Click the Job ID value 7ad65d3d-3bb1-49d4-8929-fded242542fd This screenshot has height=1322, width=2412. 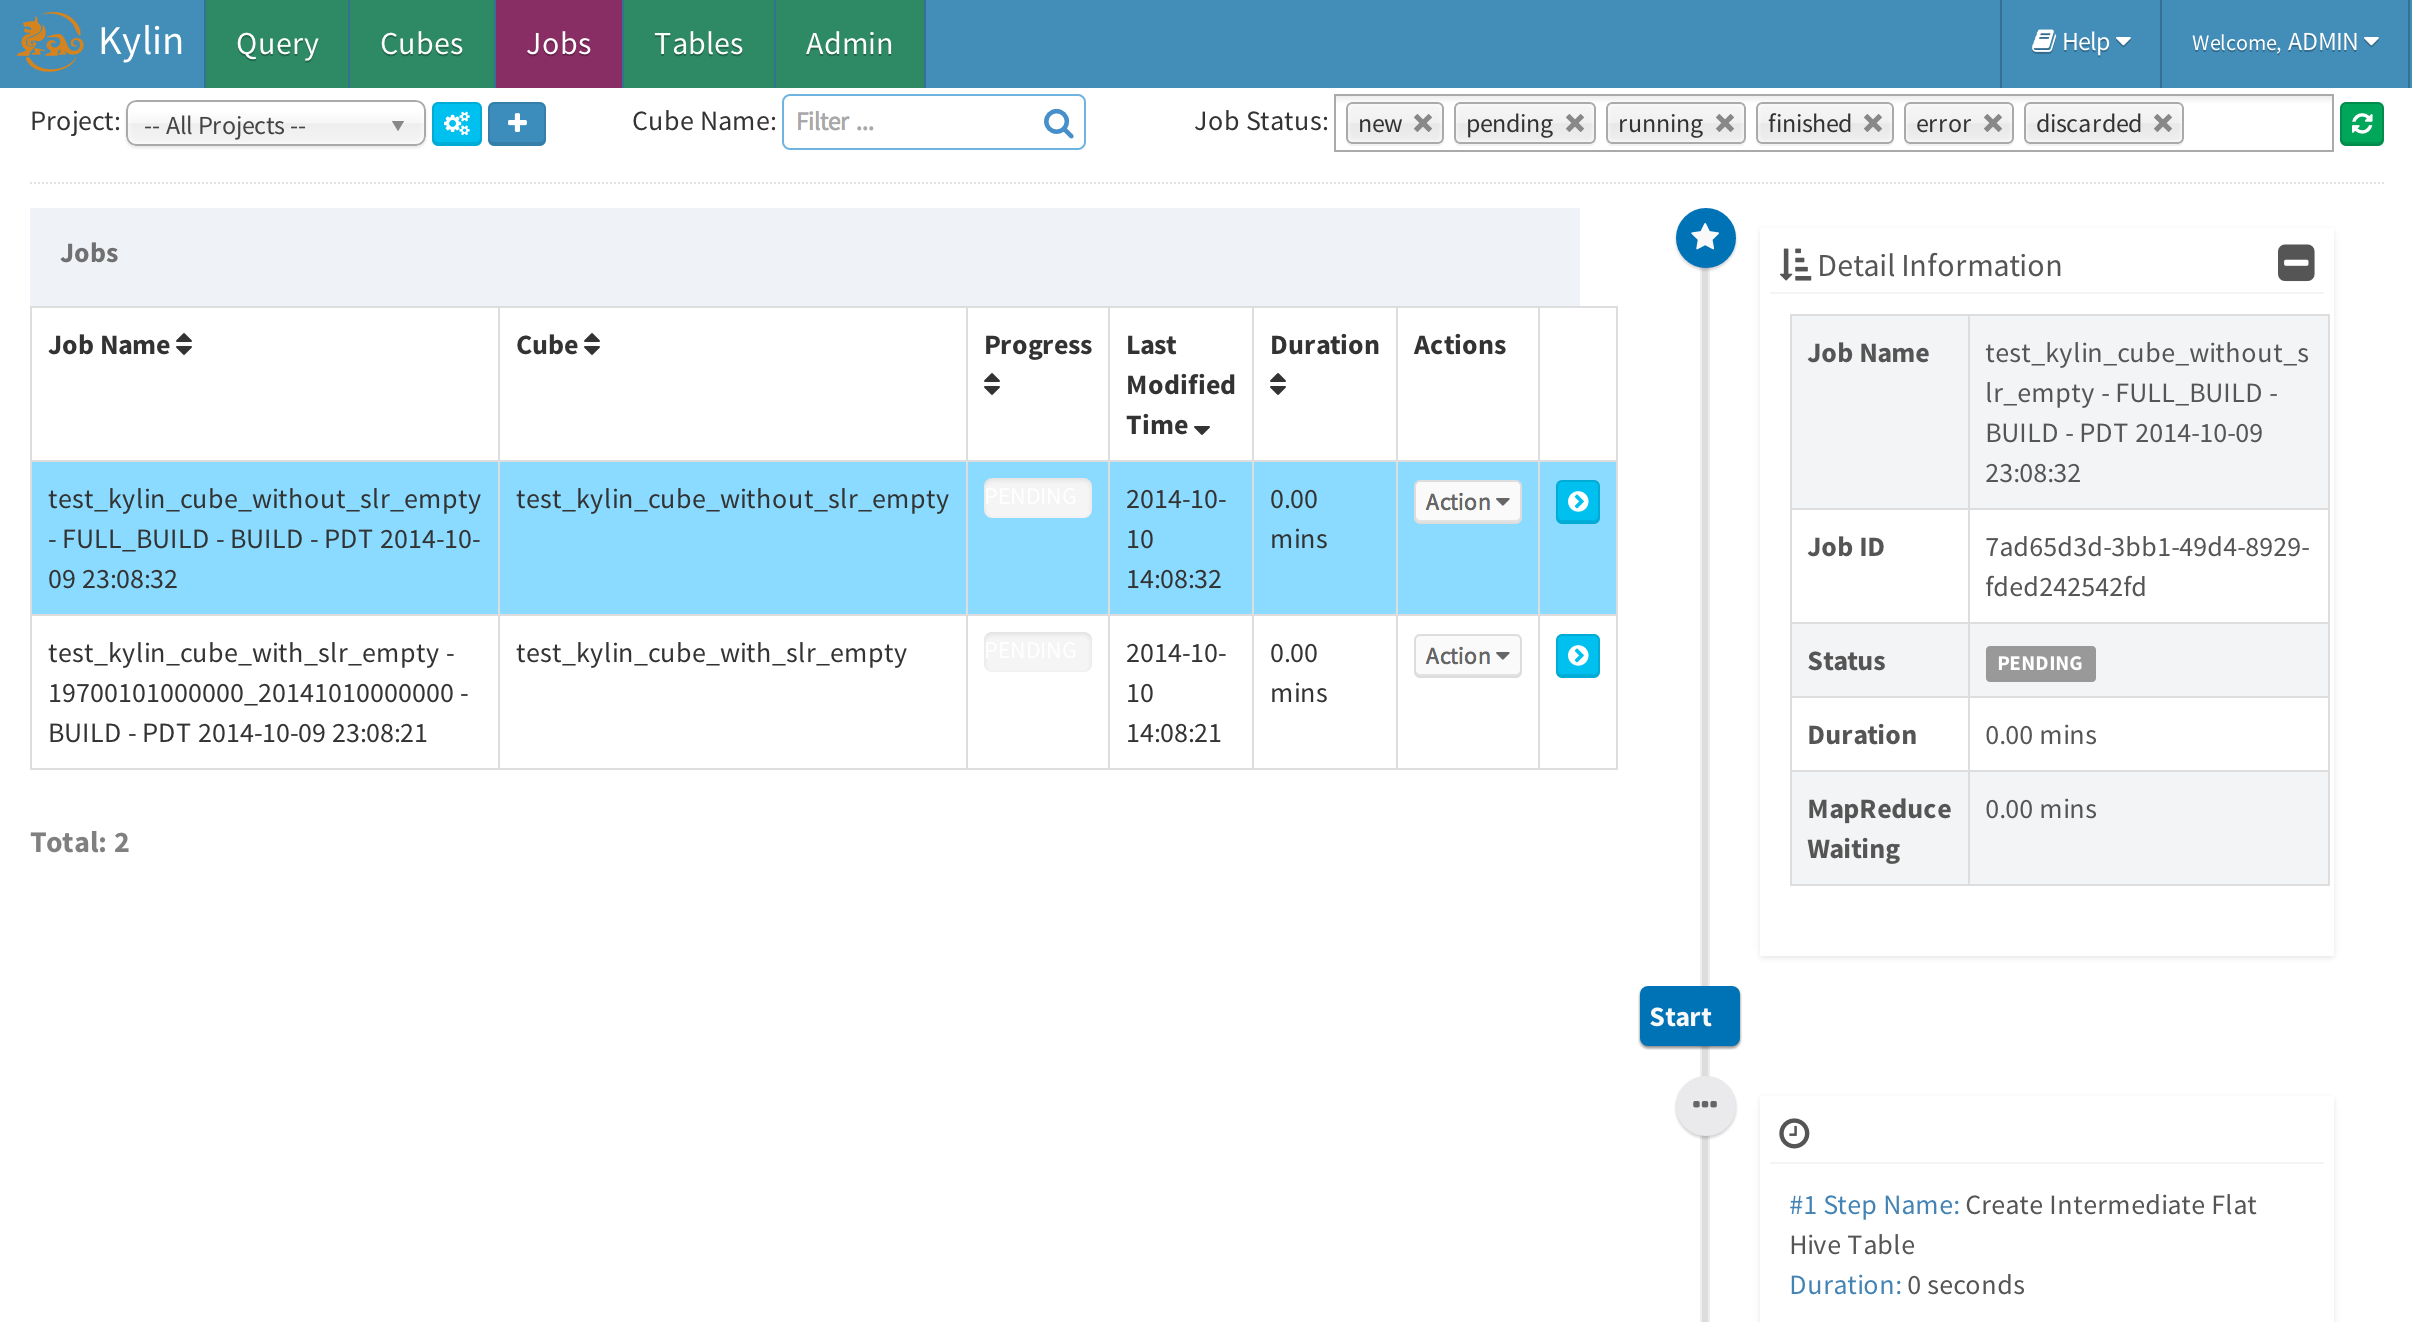2147,566
